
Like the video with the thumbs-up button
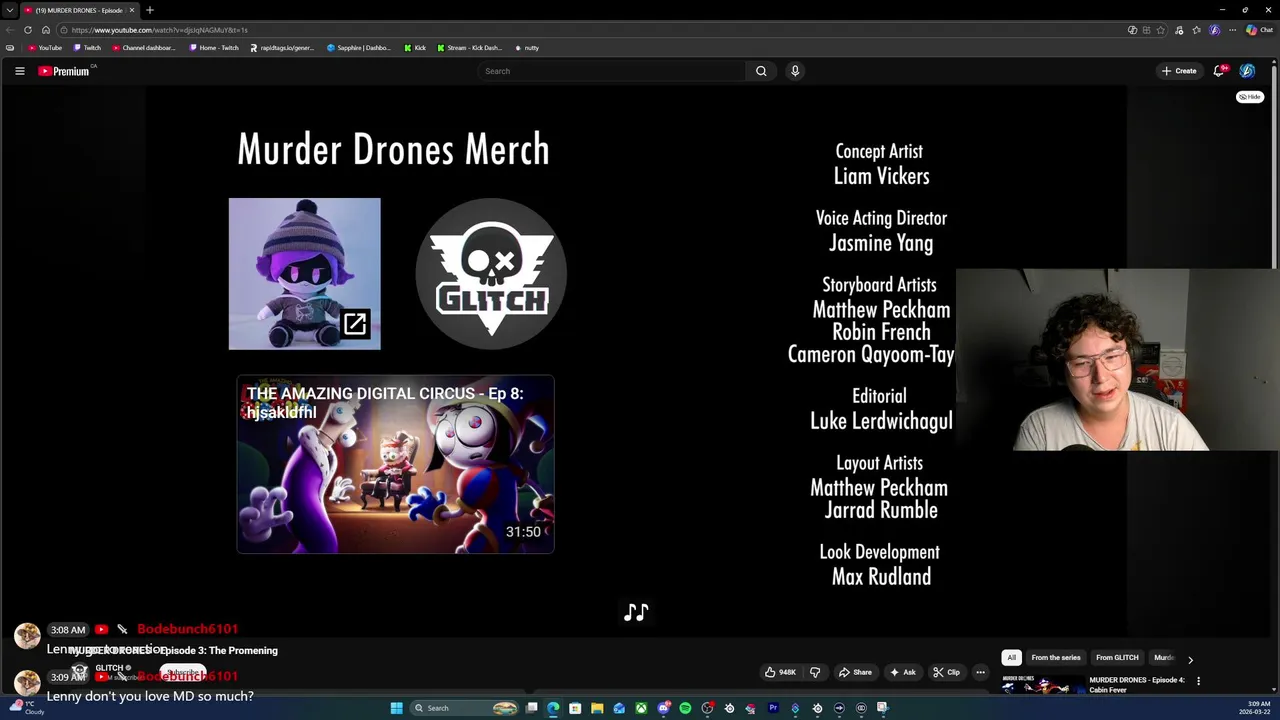point(780,672)
